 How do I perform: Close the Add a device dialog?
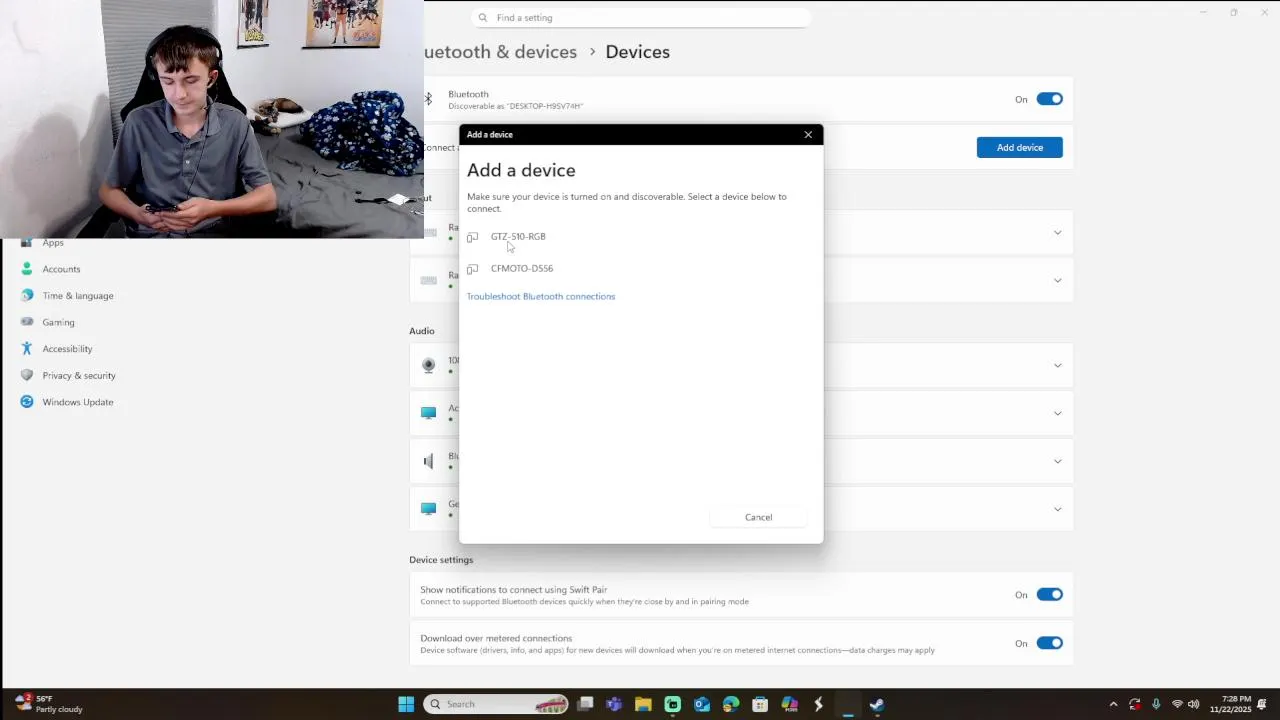click(808, 135)
